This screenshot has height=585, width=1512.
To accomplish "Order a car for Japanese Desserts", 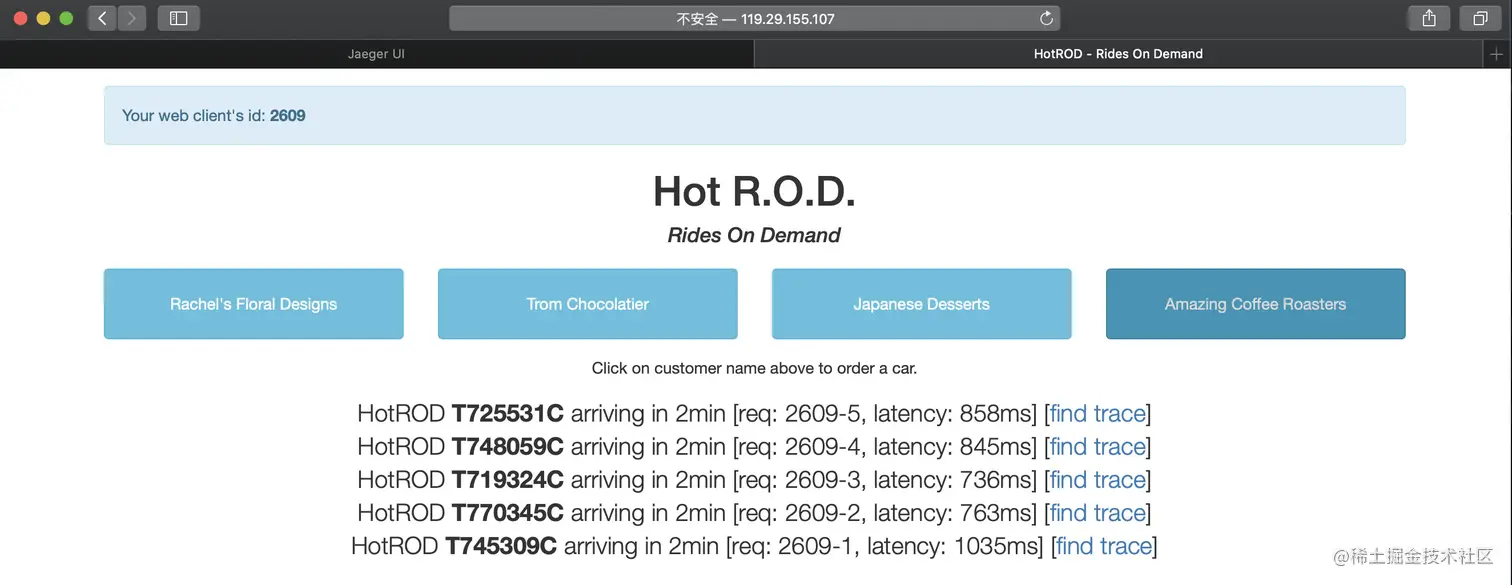I will click(x=921, y=304).
